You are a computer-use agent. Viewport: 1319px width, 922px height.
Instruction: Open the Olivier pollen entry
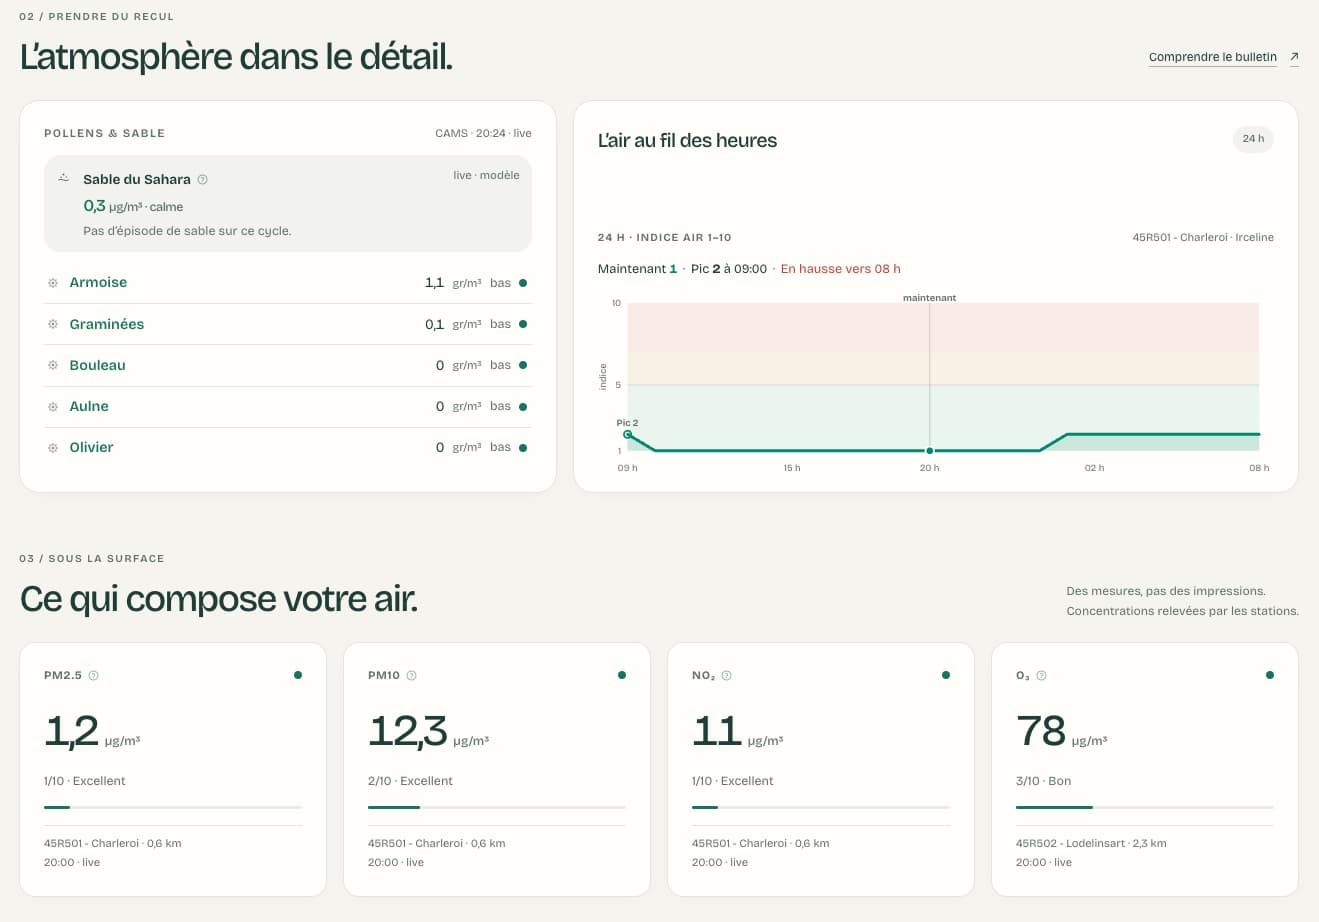pos(91,448)
